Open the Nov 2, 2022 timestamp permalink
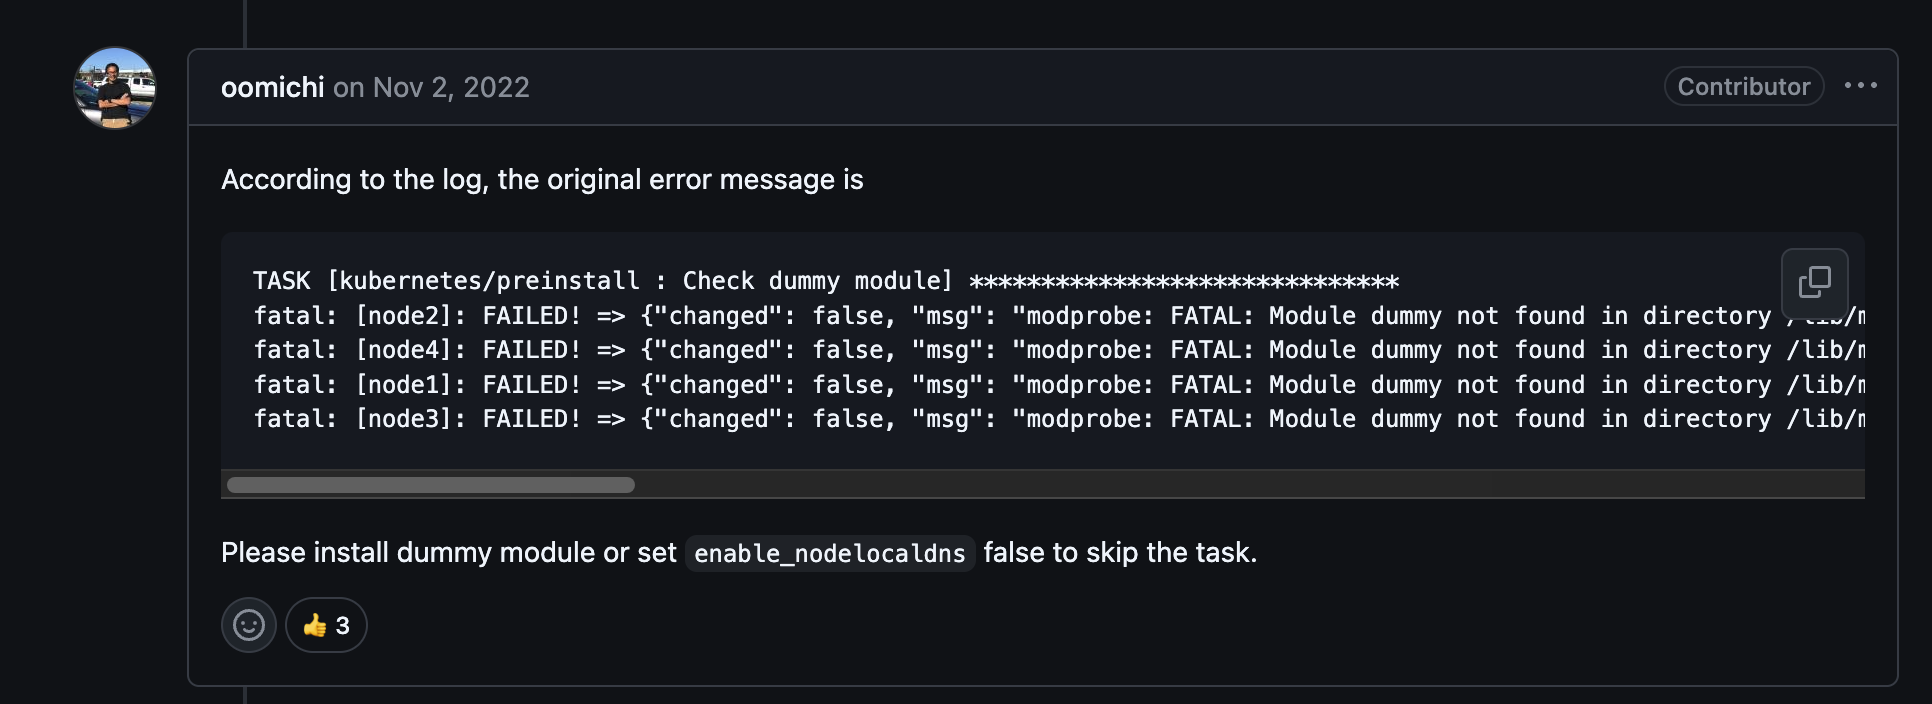The height and width of the screenshot is (704, 1932). (451, 87)
